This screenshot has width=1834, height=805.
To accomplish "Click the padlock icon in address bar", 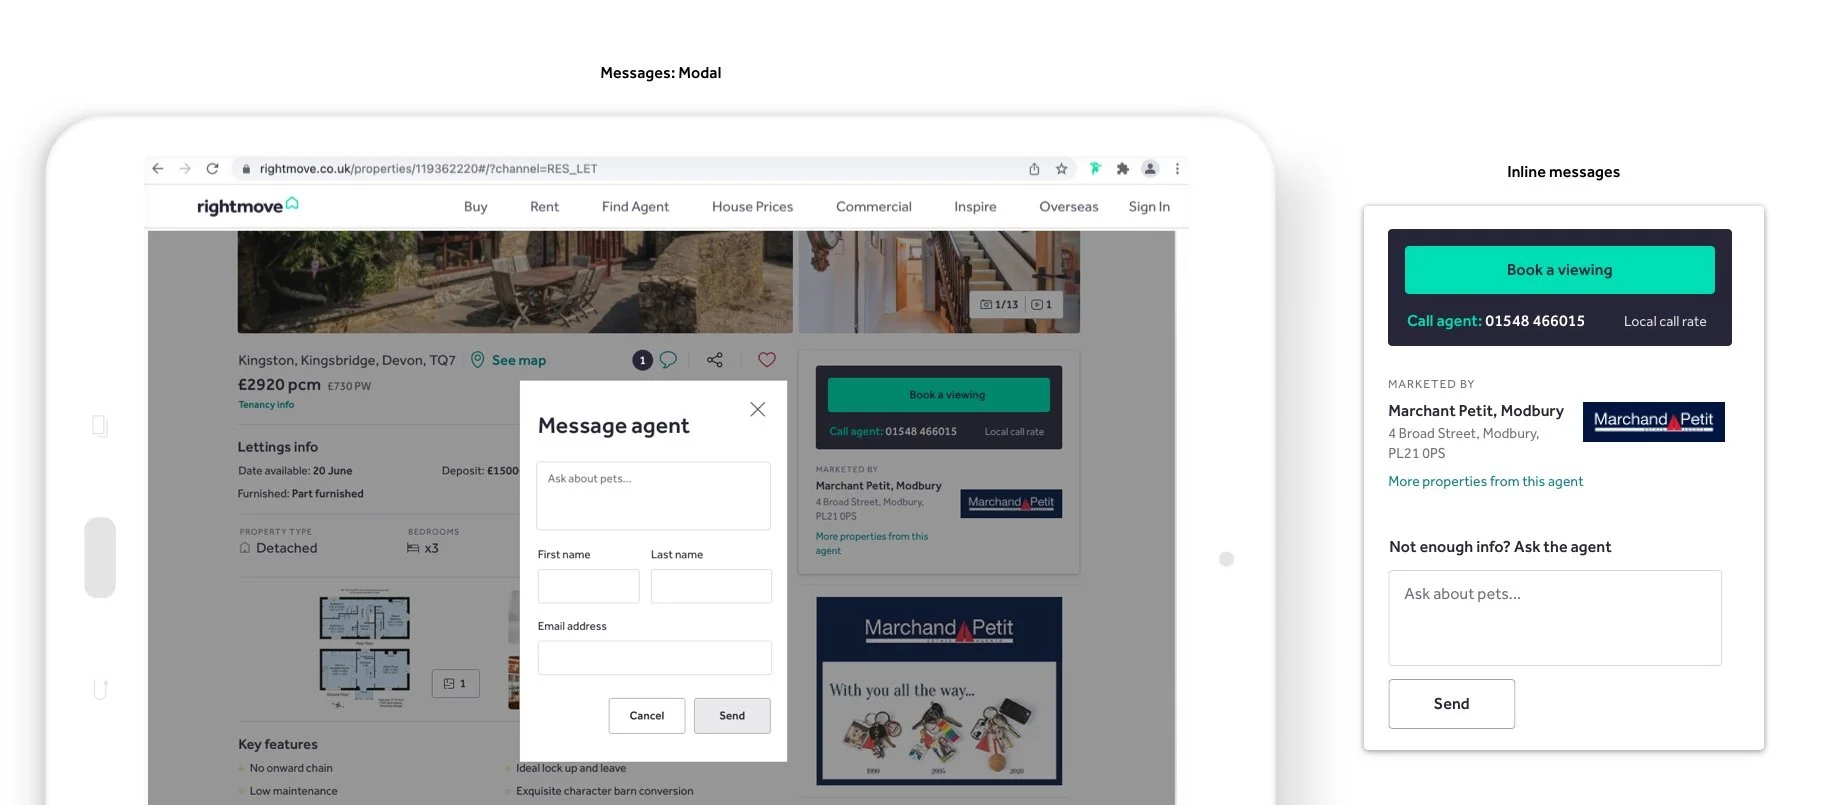I will click(246, 169).
